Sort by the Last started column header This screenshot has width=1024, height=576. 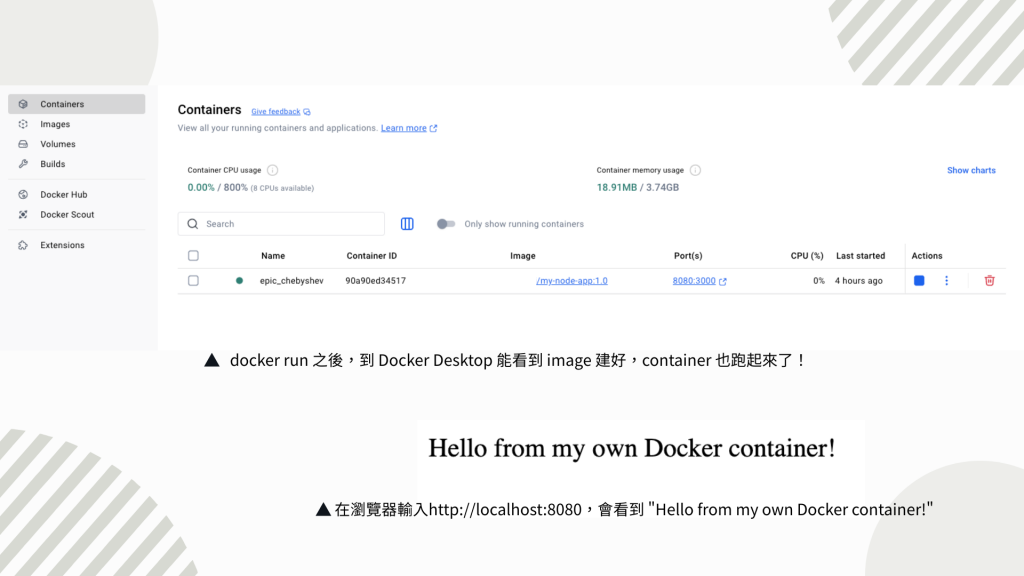861,256
